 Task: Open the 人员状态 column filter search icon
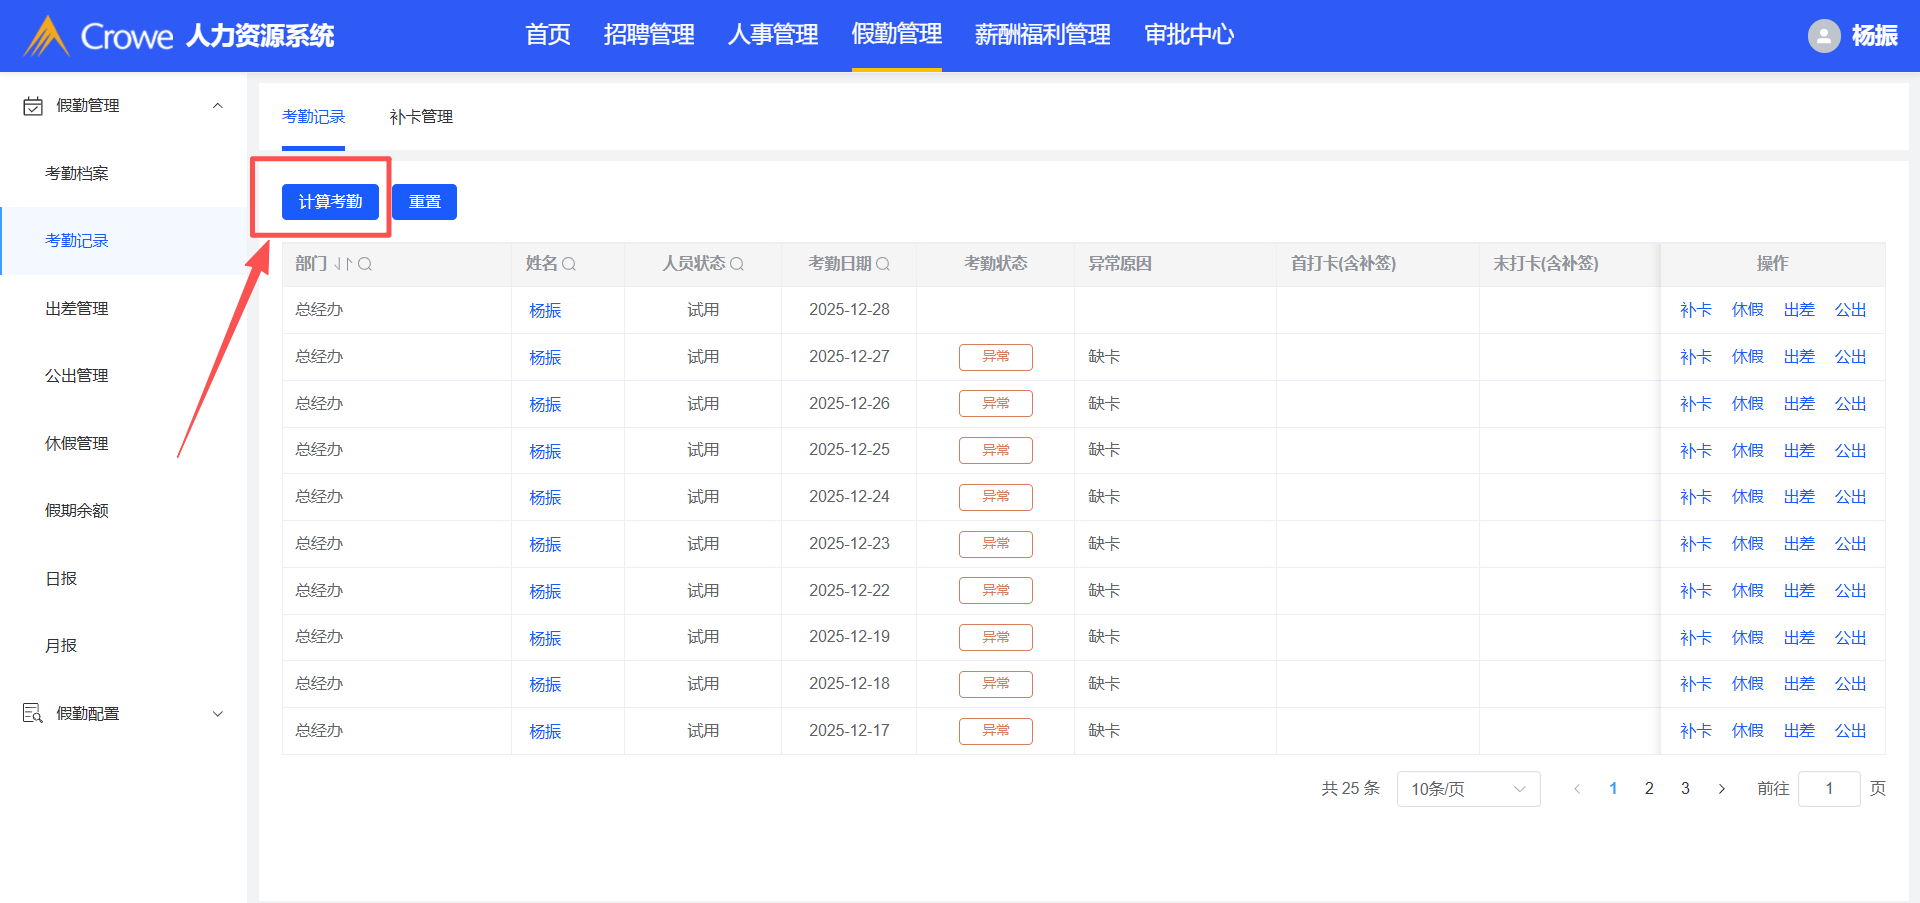[737, 264]
